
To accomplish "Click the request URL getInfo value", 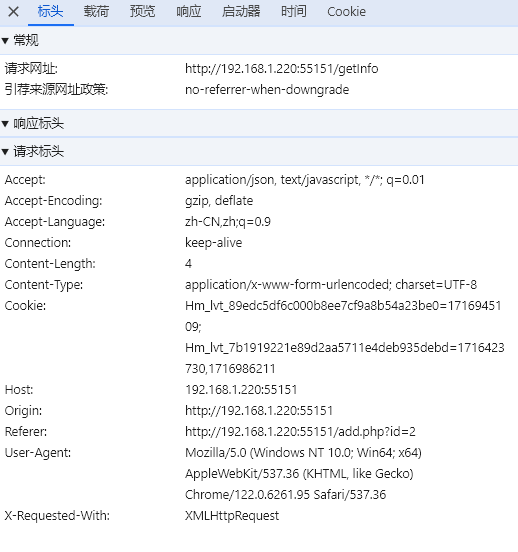I will [282, 68].
